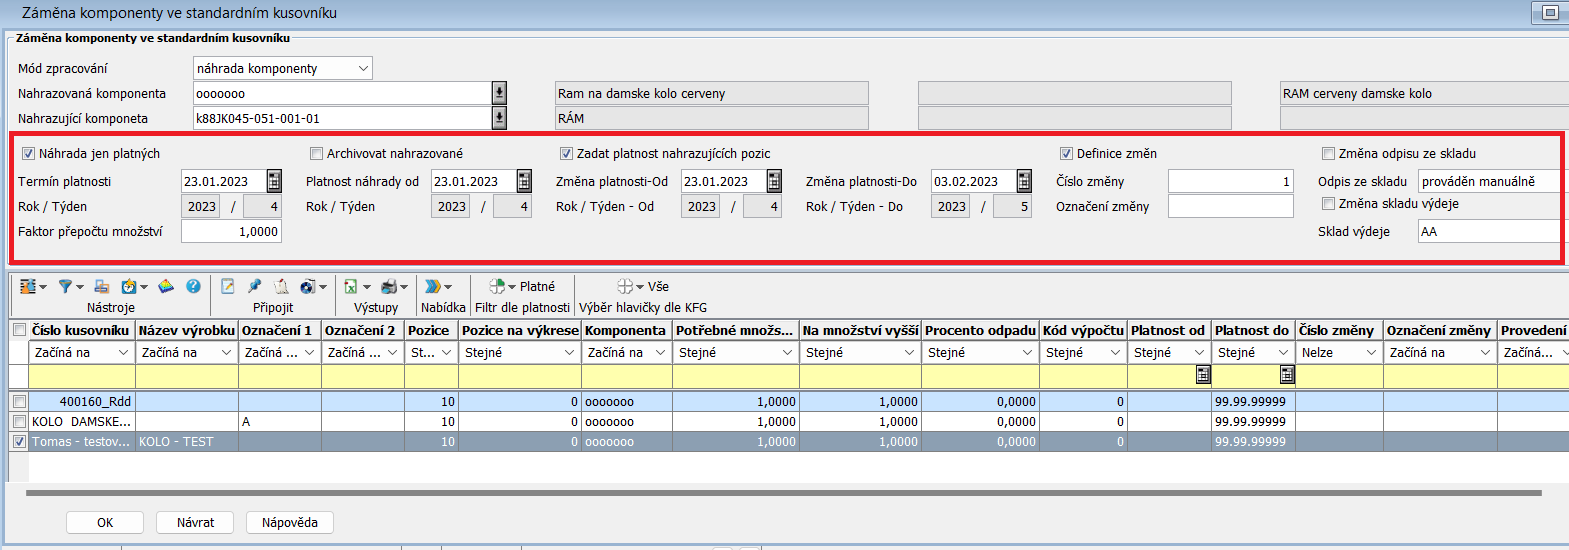Check the Změna odpisu ze skladu box
The width and height of the screenshot is (1569, 550).
[x=1328, y=154]
